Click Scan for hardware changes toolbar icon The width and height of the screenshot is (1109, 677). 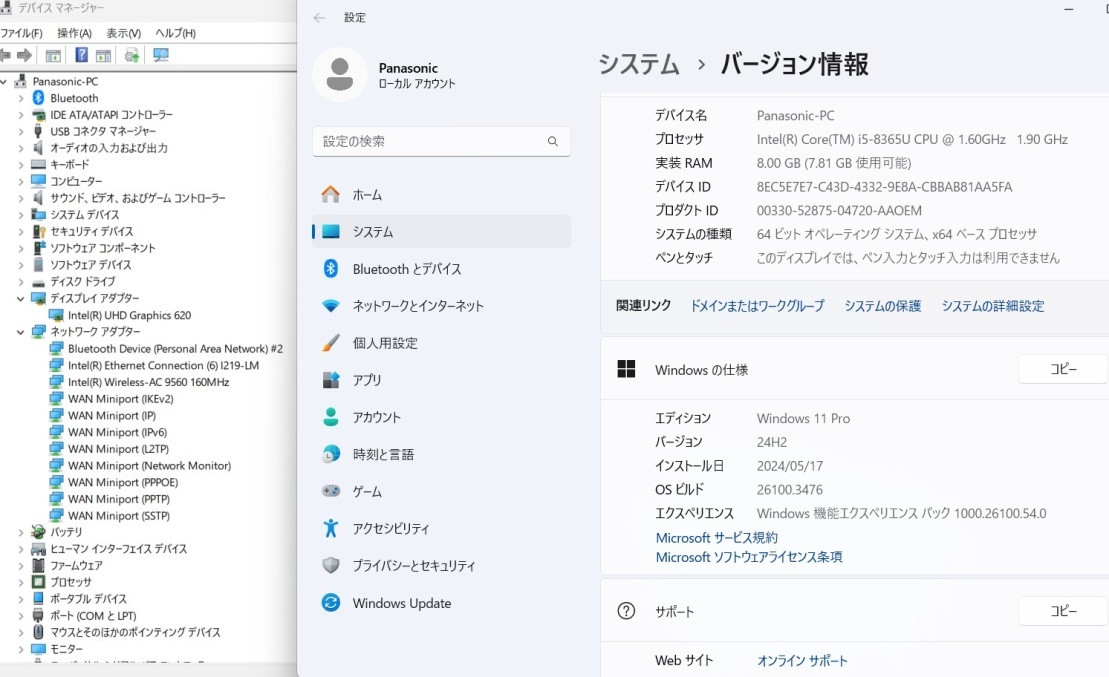132,55
